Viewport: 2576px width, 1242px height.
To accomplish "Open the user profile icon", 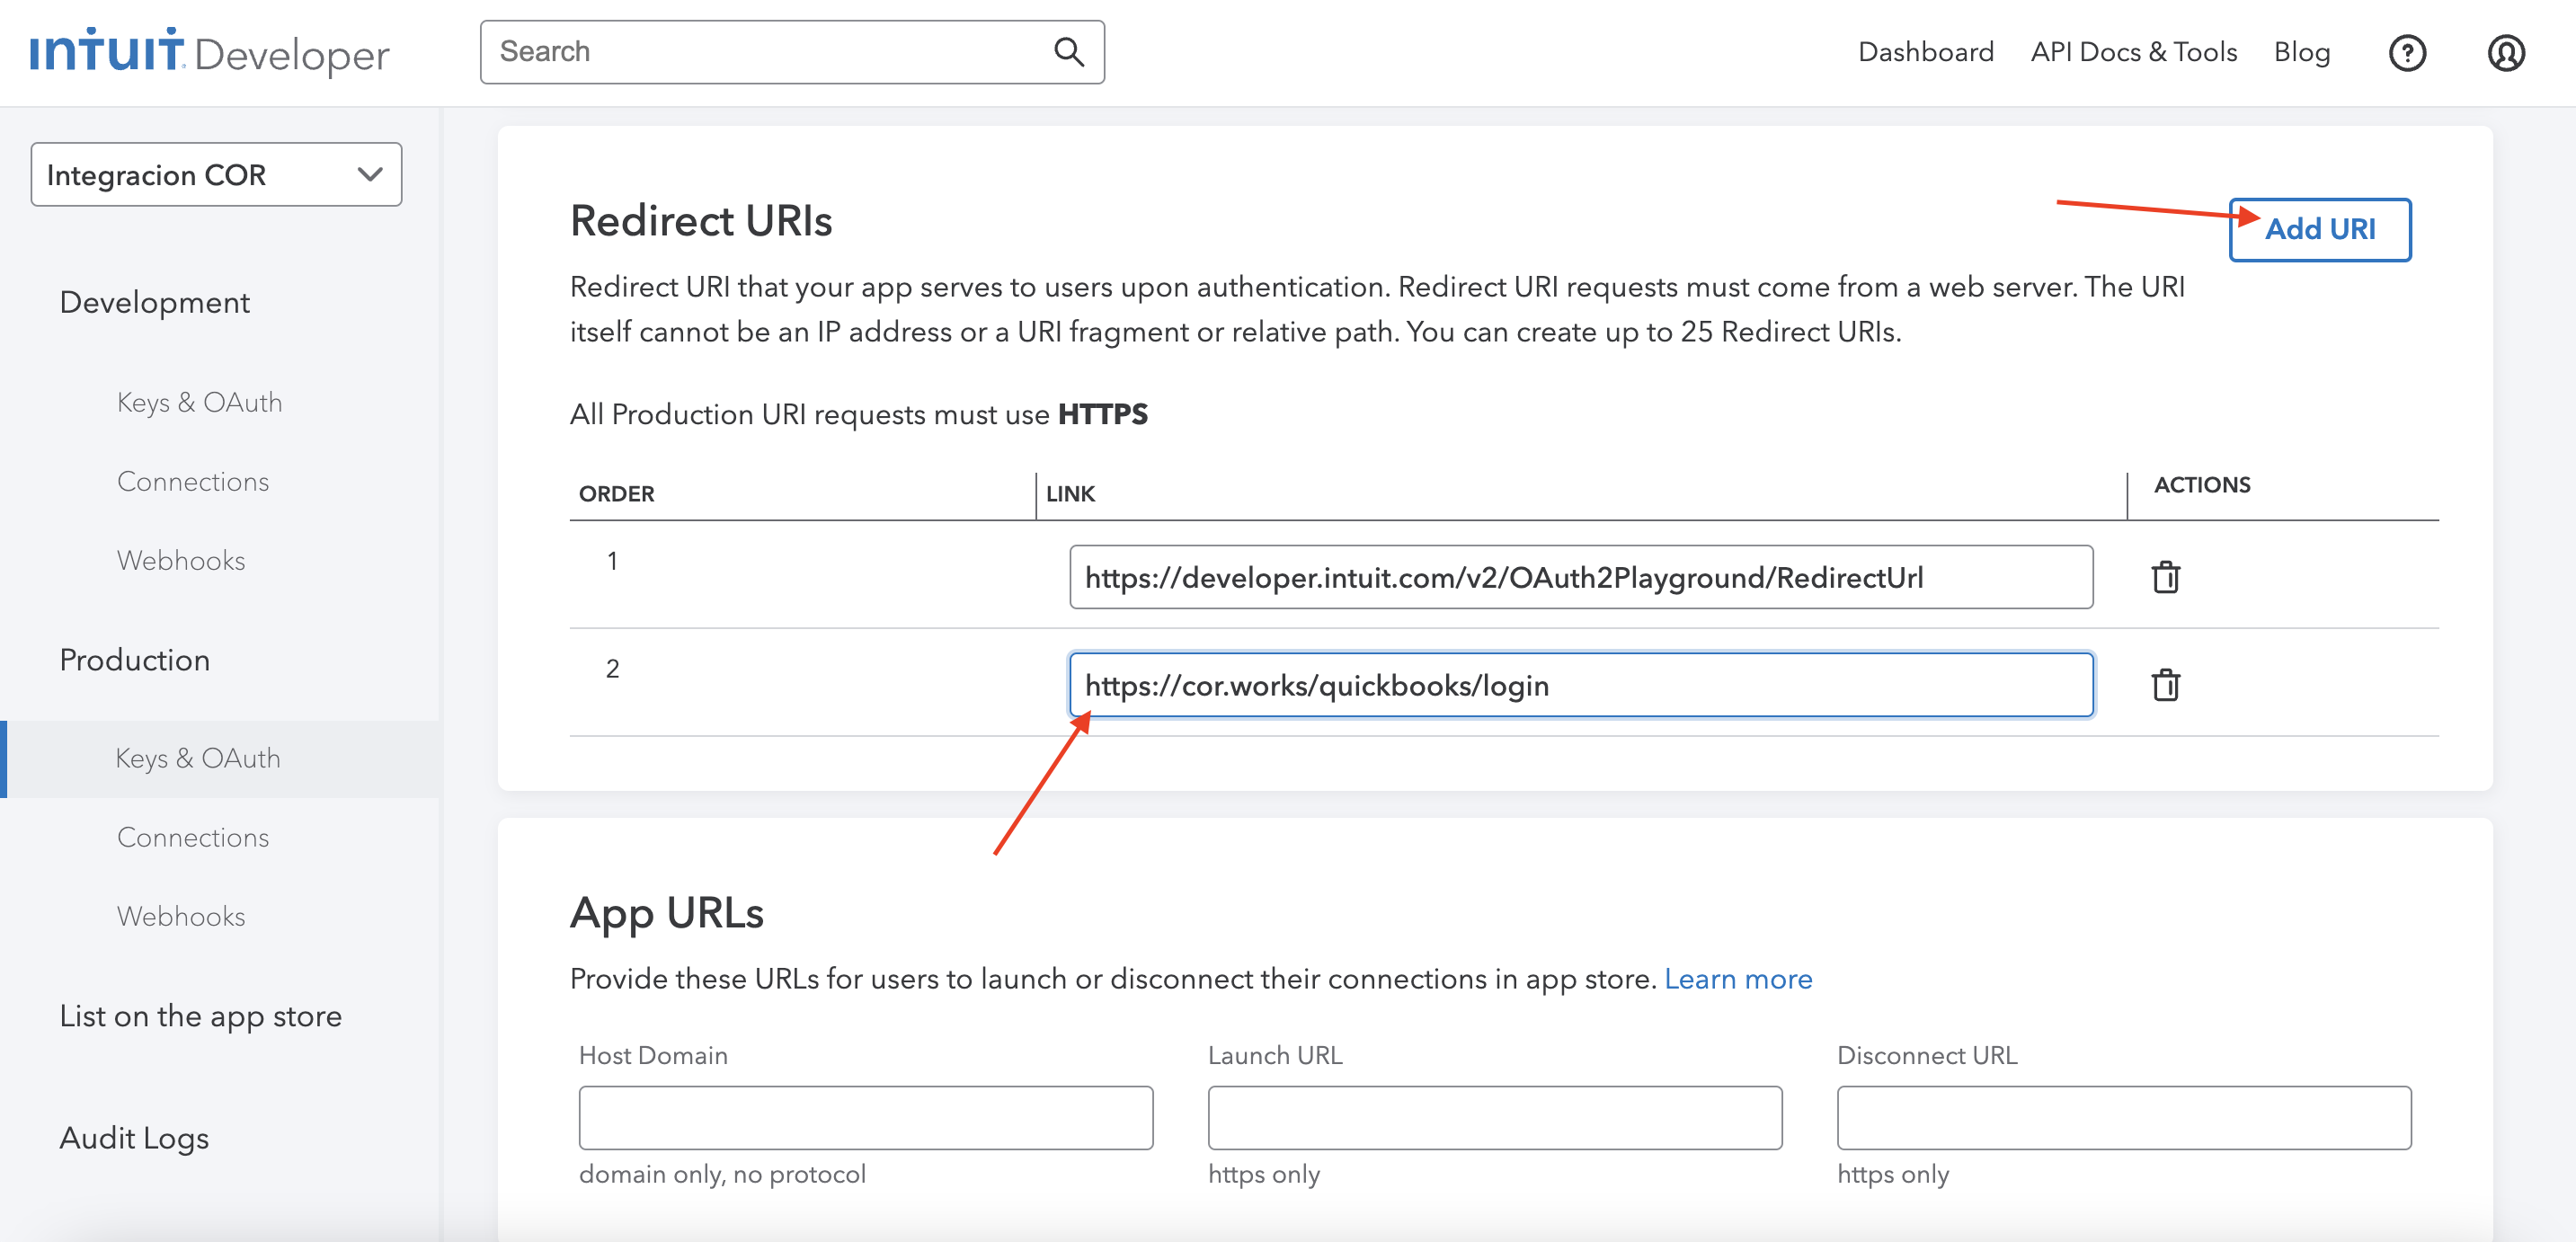I will coord(2506,53).
